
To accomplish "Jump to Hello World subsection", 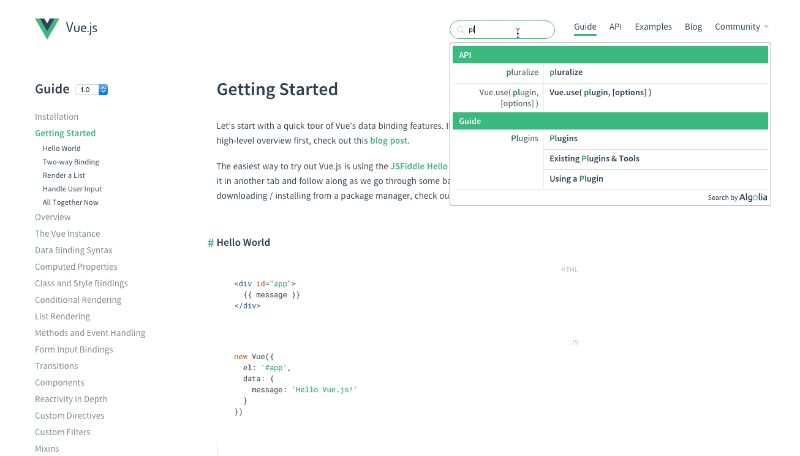I will [61, 148].
